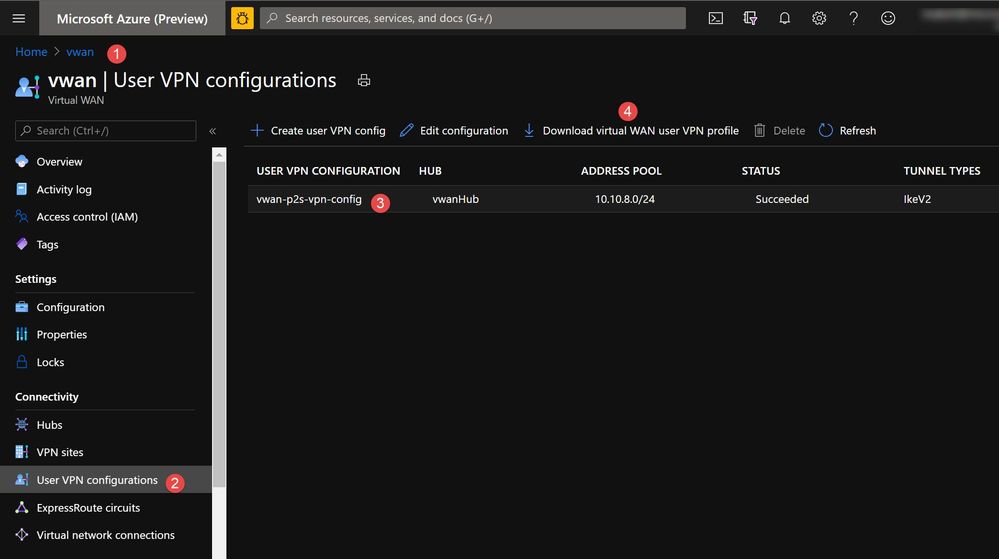Image resolution: width=999 pixels, height=559 pixels.
Task: Sort by HUB column header
Action: 430,171
